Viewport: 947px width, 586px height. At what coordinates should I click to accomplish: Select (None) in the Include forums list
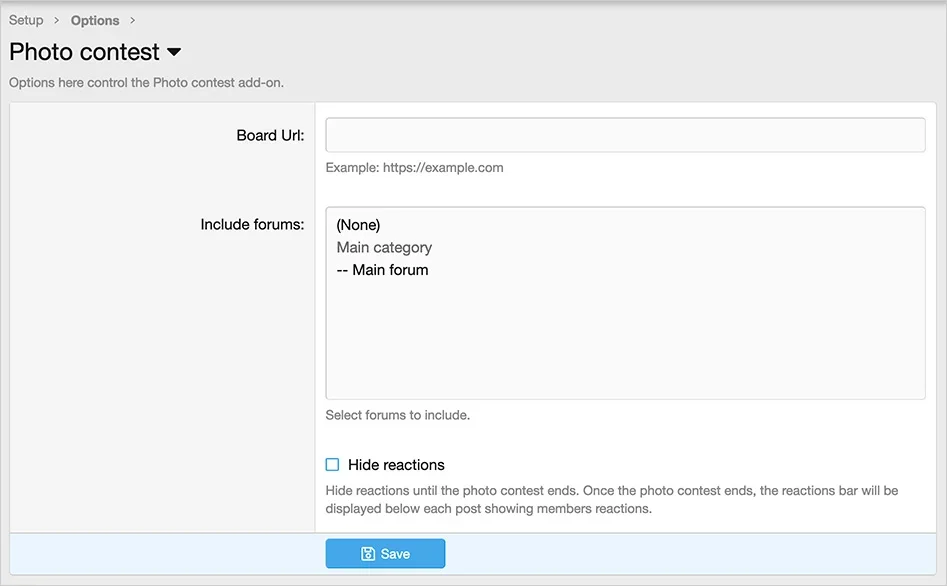pyautogui.click(x=358, y=225)
